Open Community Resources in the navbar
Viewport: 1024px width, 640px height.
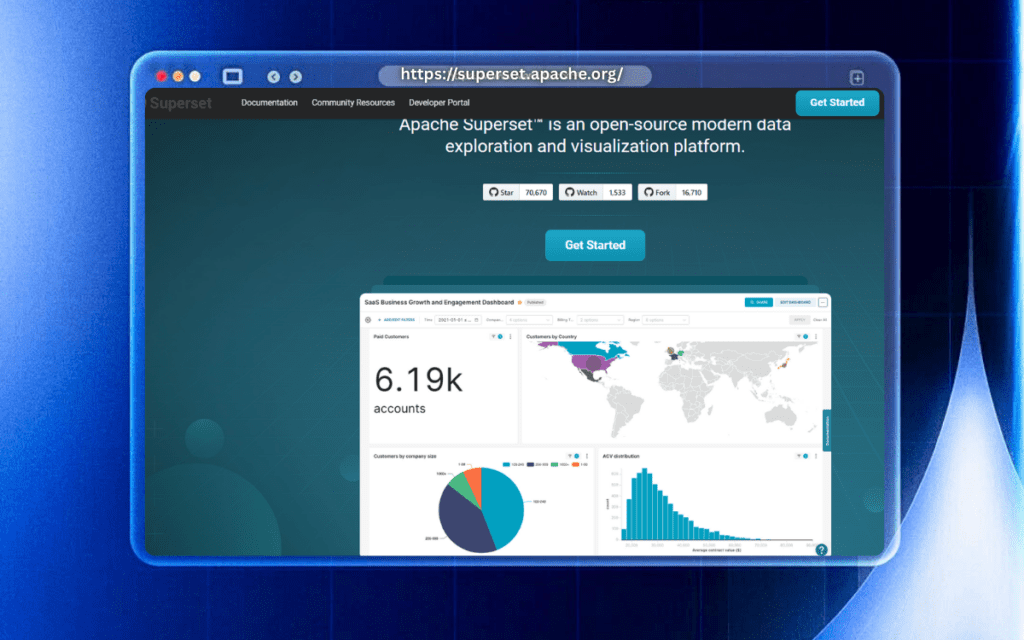pyautogui.click(x=353, y=103)
